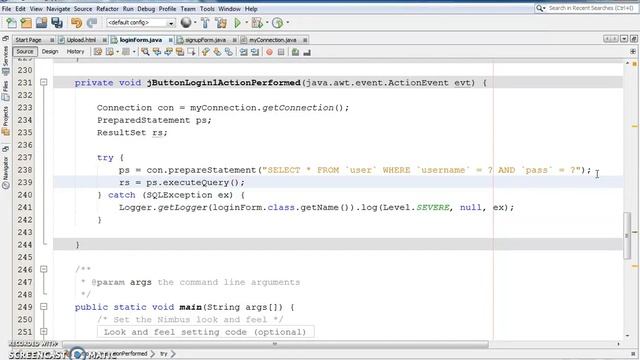
Task: Toggle Highlight Search in editor toolbar
Action: pyautogui.click(x=180, y=52)
